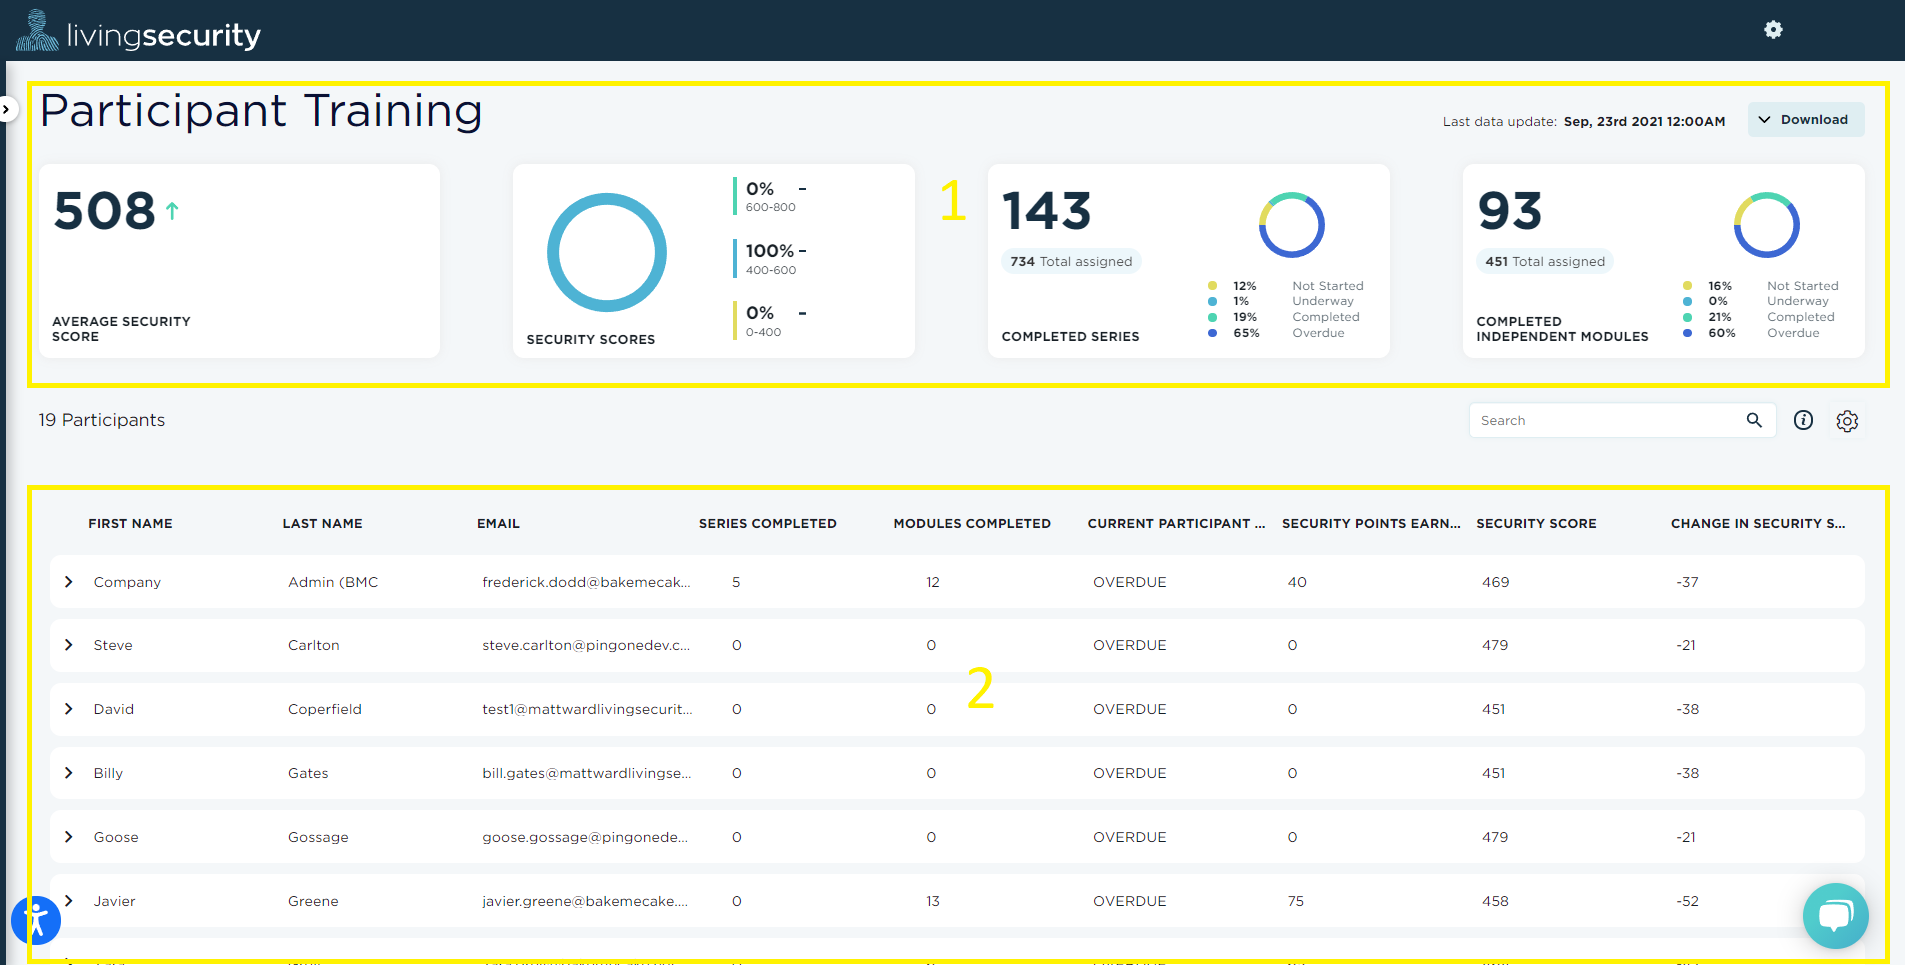Click the green up arrow beside 508
The height and width of the screenshot is (965, 1905).
tap(172, 211)
